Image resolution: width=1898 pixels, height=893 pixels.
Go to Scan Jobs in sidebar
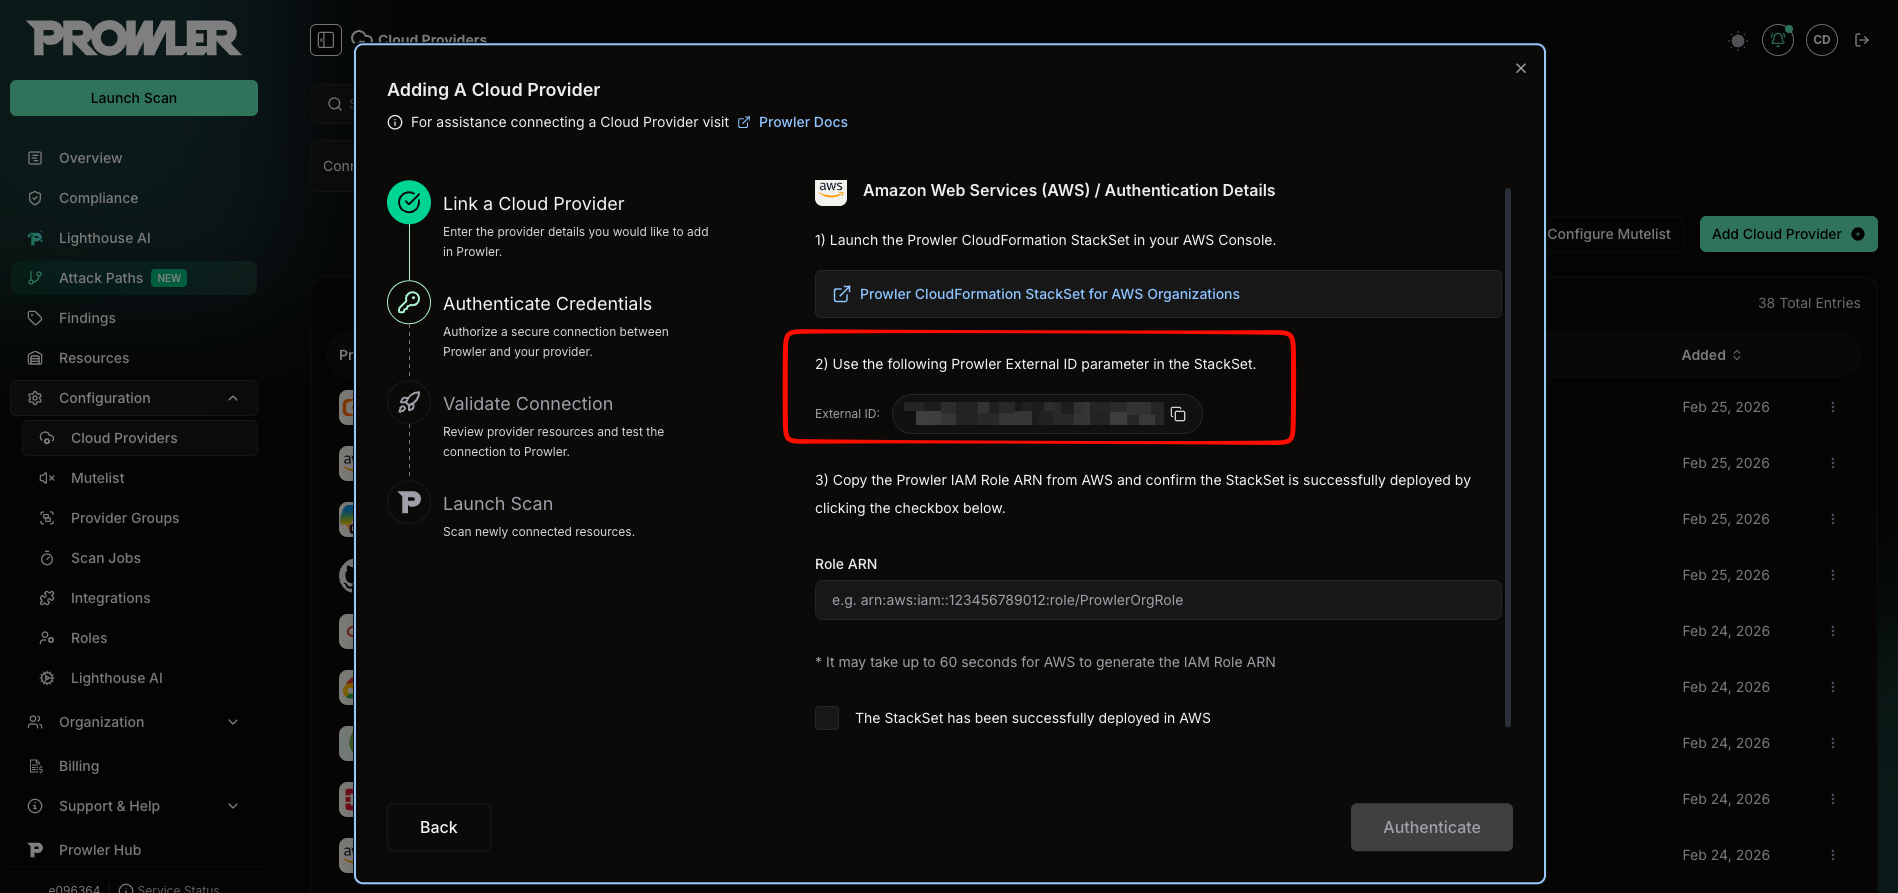coord(106,558)
